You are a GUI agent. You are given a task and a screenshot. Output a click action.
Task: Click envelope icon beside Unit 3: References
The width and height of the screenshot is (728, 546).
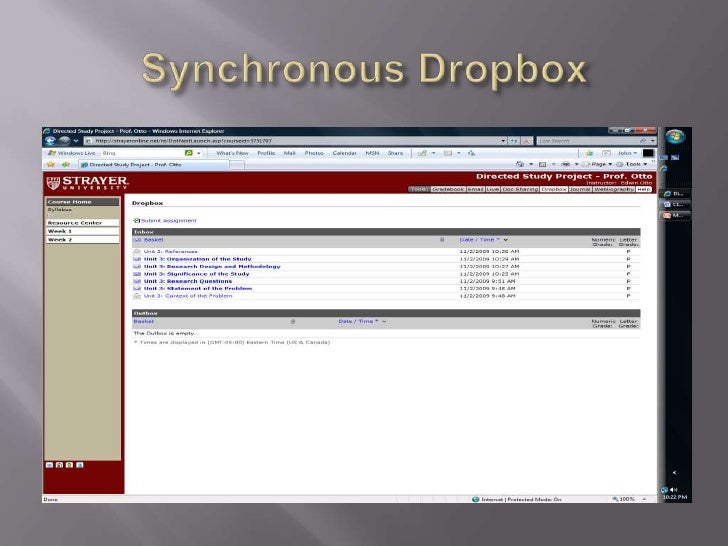pos(137,251)
